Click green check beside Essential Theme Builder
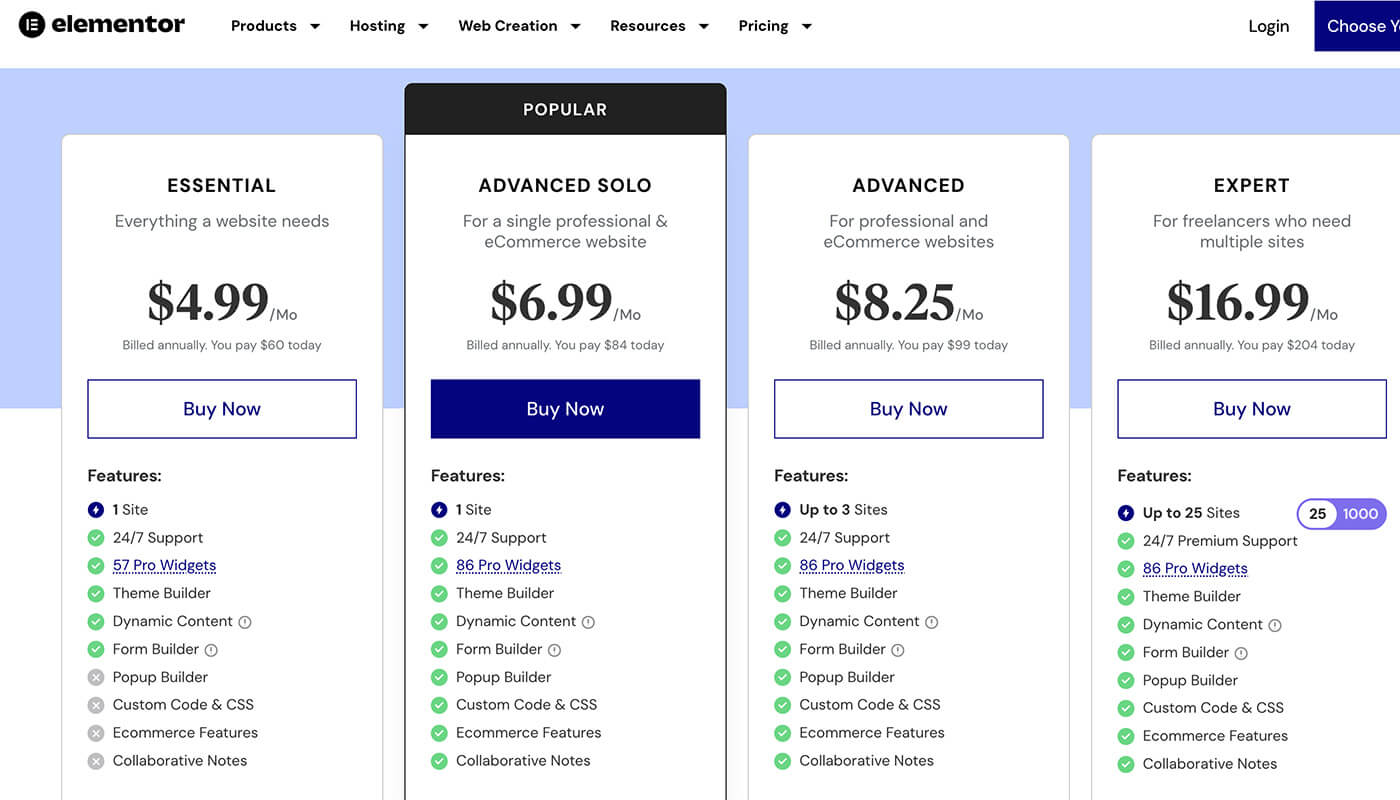The width and height of the screenshot is (1400, 800). (96, 594)
